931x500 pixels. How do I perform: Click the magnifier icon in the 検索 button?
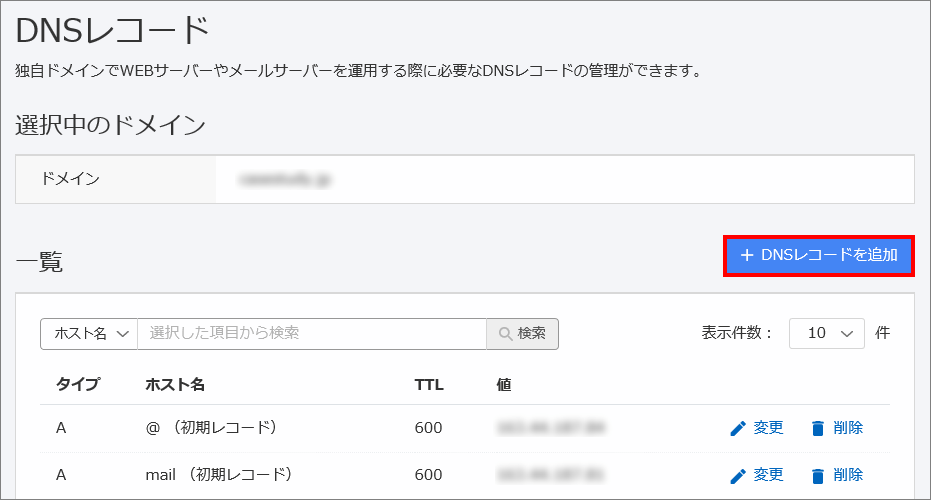(x=505, y=334)
